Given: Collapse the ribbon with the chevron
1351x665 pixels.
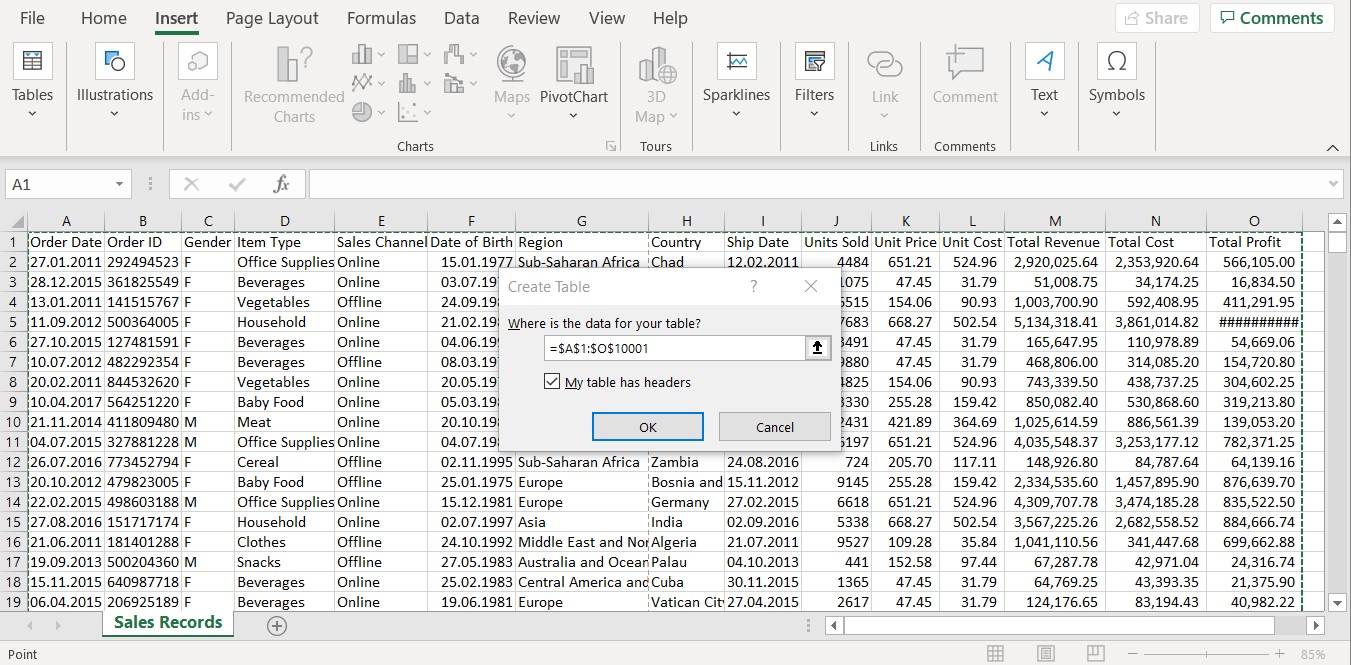Looking at the screenshot, I should [1333, 146].
